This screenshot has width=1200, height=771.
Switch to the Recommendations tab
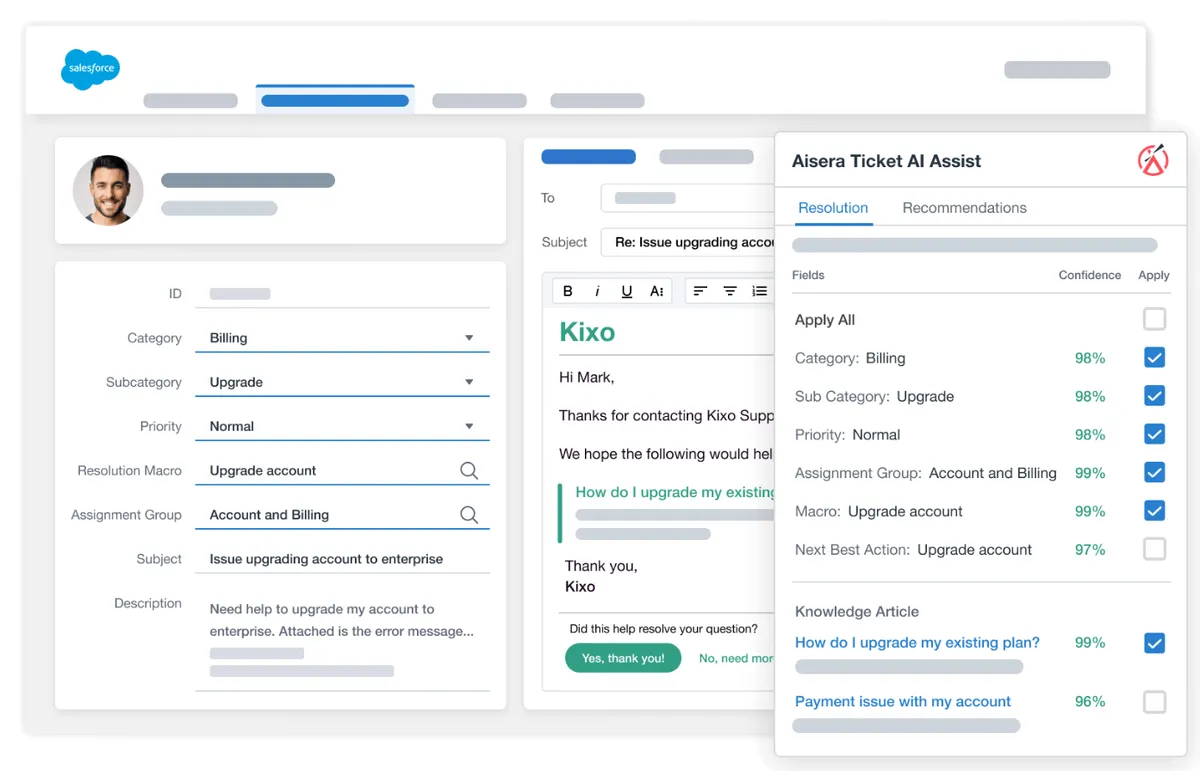[964, 208]
